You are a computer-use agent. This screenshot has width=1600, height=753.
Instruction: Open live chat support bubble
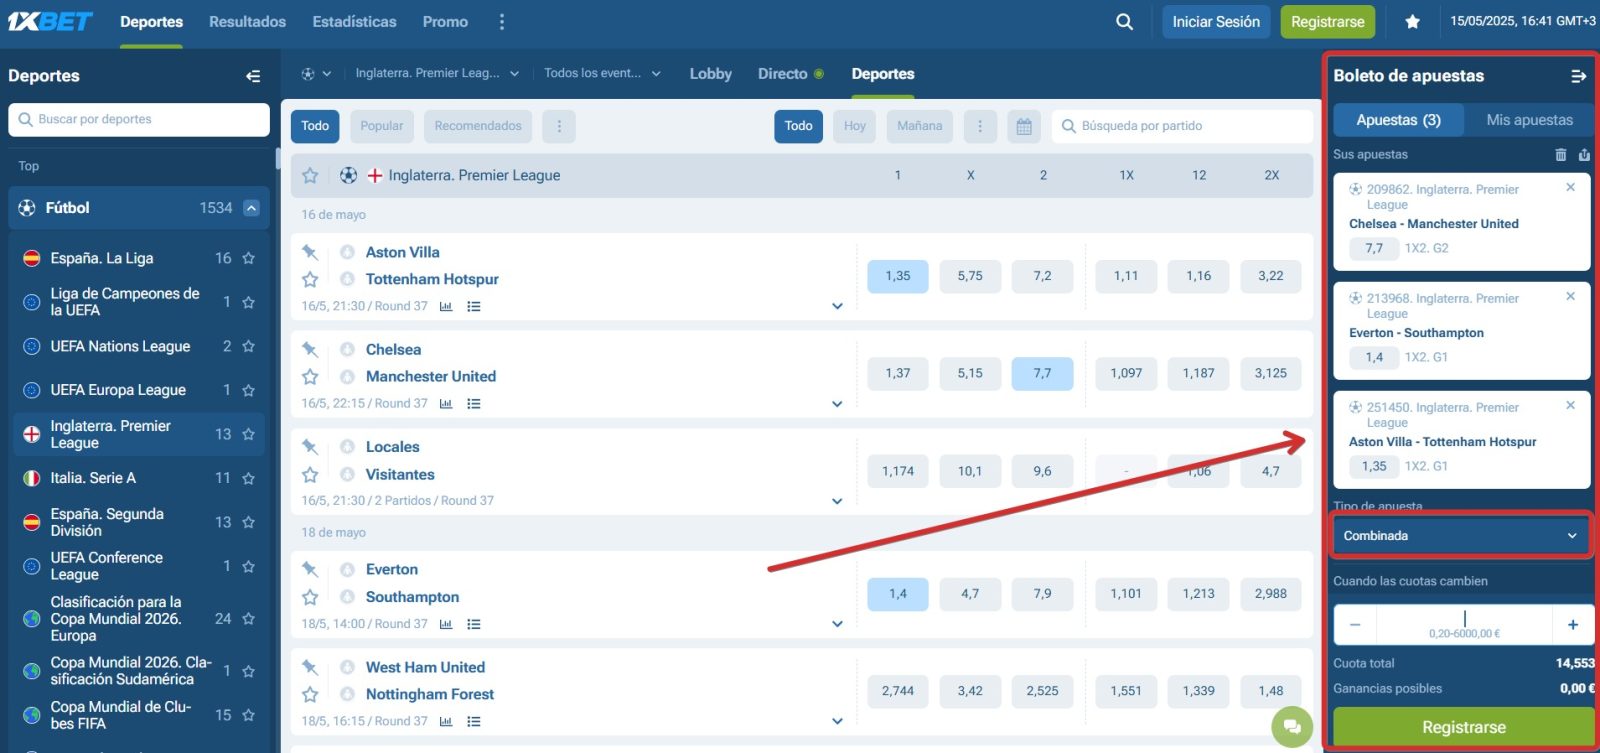pos(1292,726)
